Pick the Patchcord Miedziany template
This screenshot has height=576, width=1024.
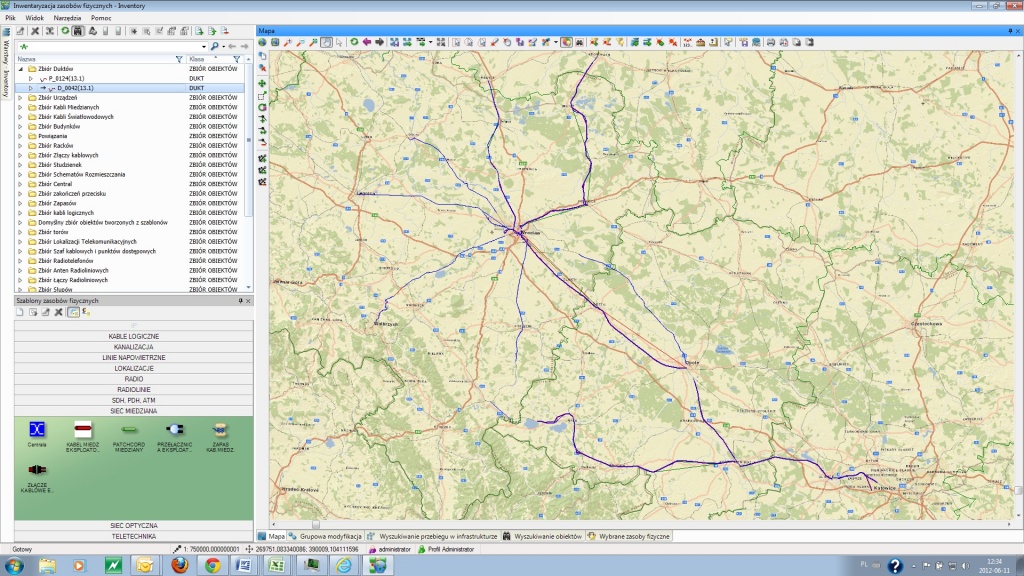pos(129,430)
